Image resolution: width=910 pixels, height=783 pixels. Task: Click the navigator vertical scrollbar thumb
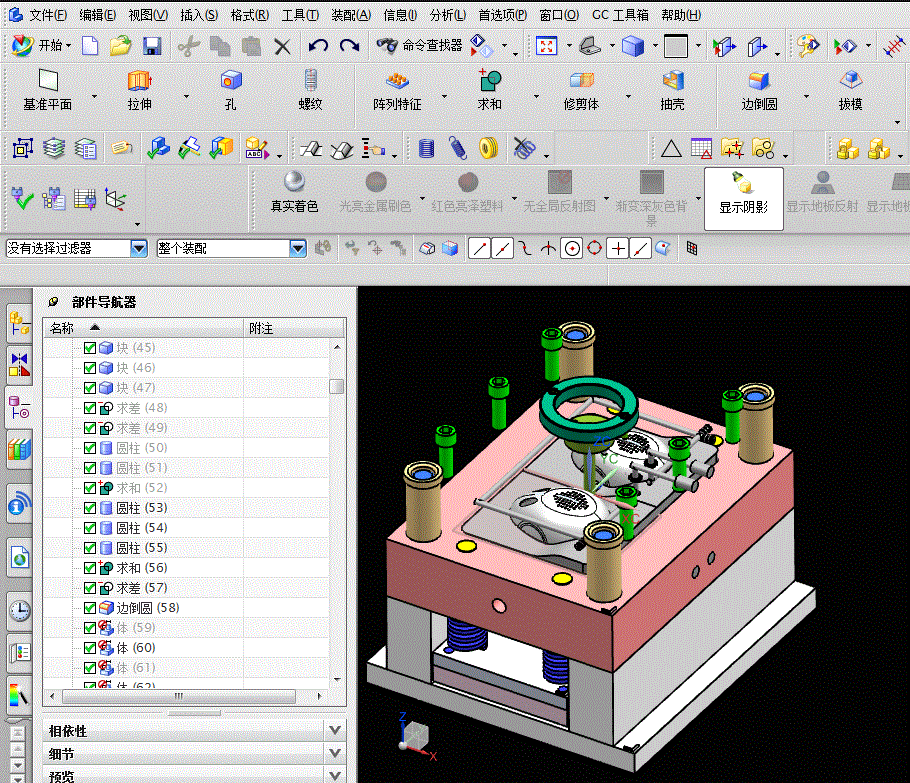337,387
